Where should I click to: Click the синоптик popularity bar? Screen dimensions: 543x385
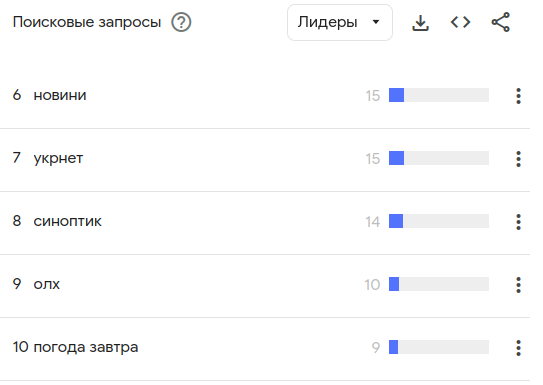tap(439, 221)
